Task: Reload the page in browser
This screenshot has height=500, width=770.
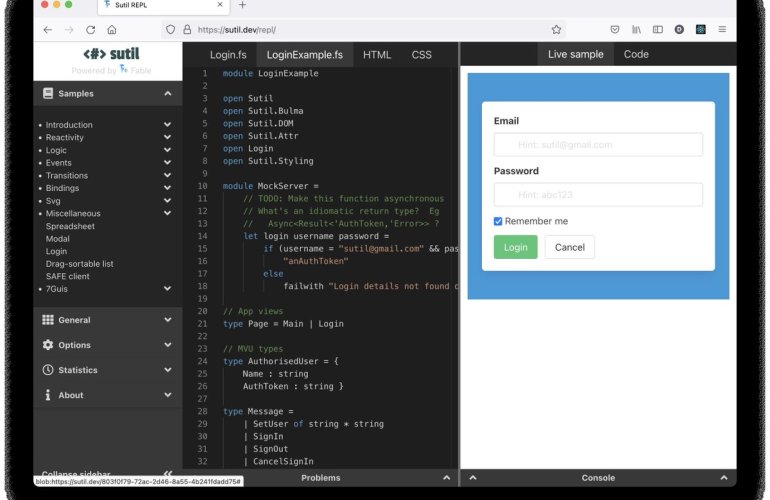Action: pos(90,30)
